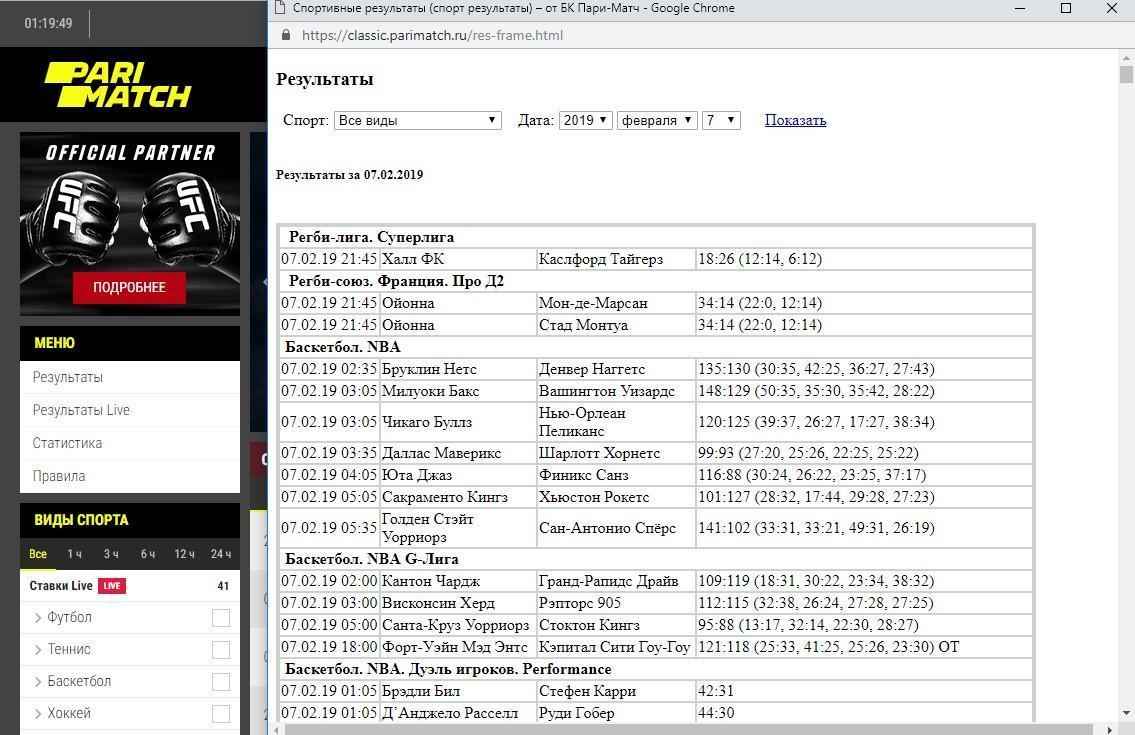Viewport: 1135px width, 735px height.
Task: Select the '3 ч' time filter tab
Action: [x=111, y=554]
